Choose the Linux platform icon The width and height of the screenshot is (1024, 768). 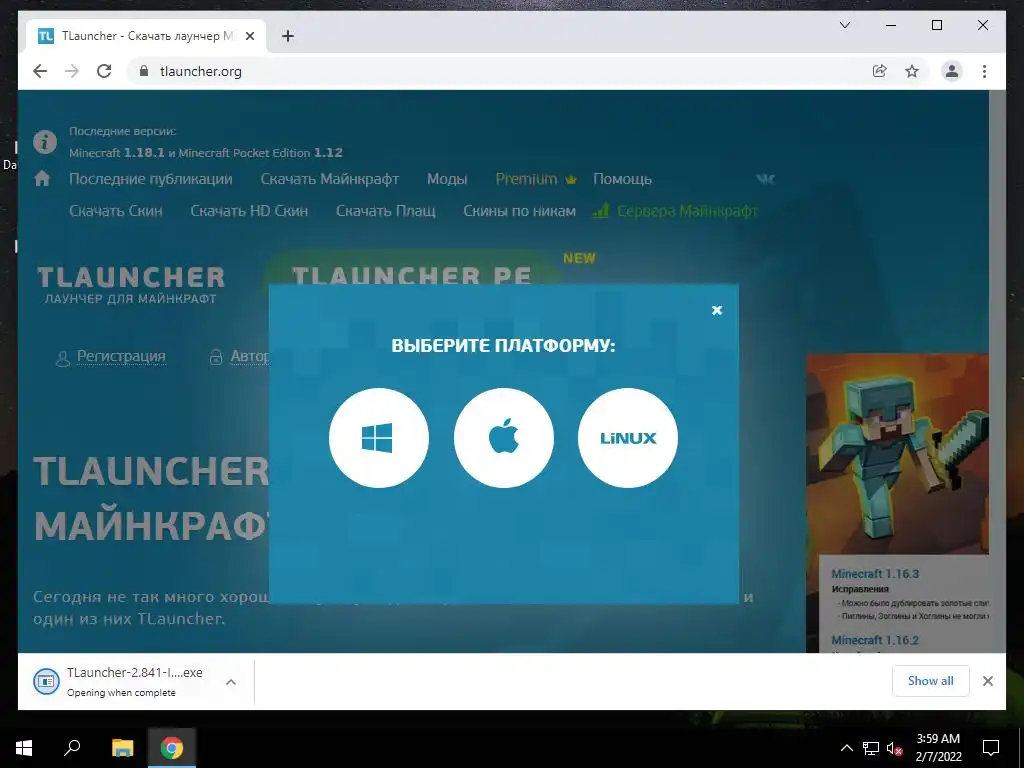pyautogui.click(x=628, y=438)
